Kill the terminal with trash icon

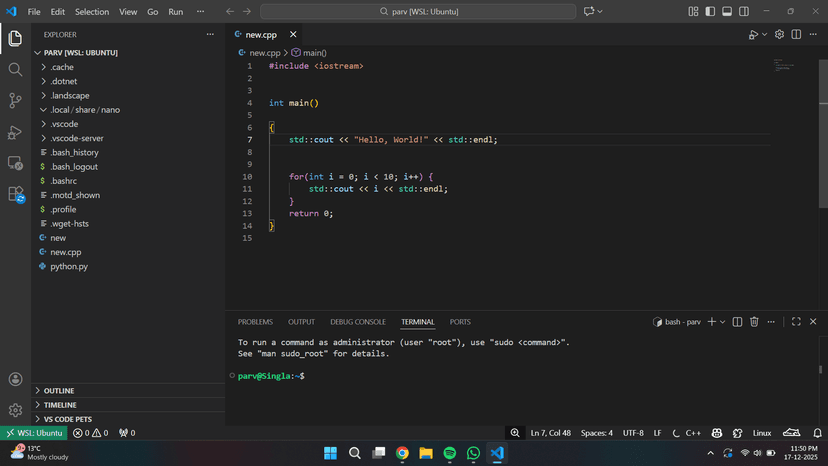click(754, 322)
